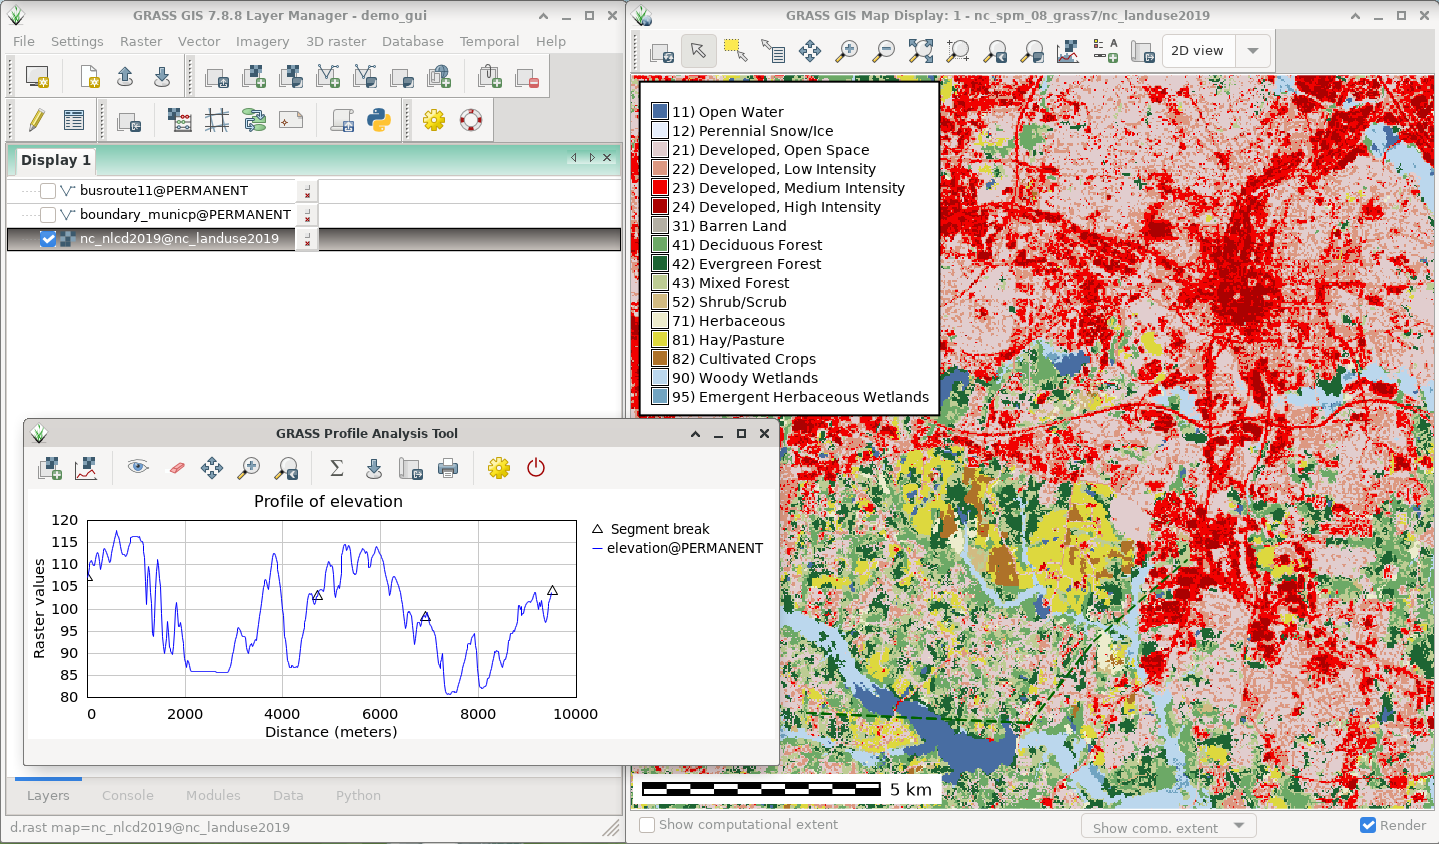The width and height of the screenshot is (1439, 844).
Task: Open the Temporal menu
Action: [x=489, y=41]
